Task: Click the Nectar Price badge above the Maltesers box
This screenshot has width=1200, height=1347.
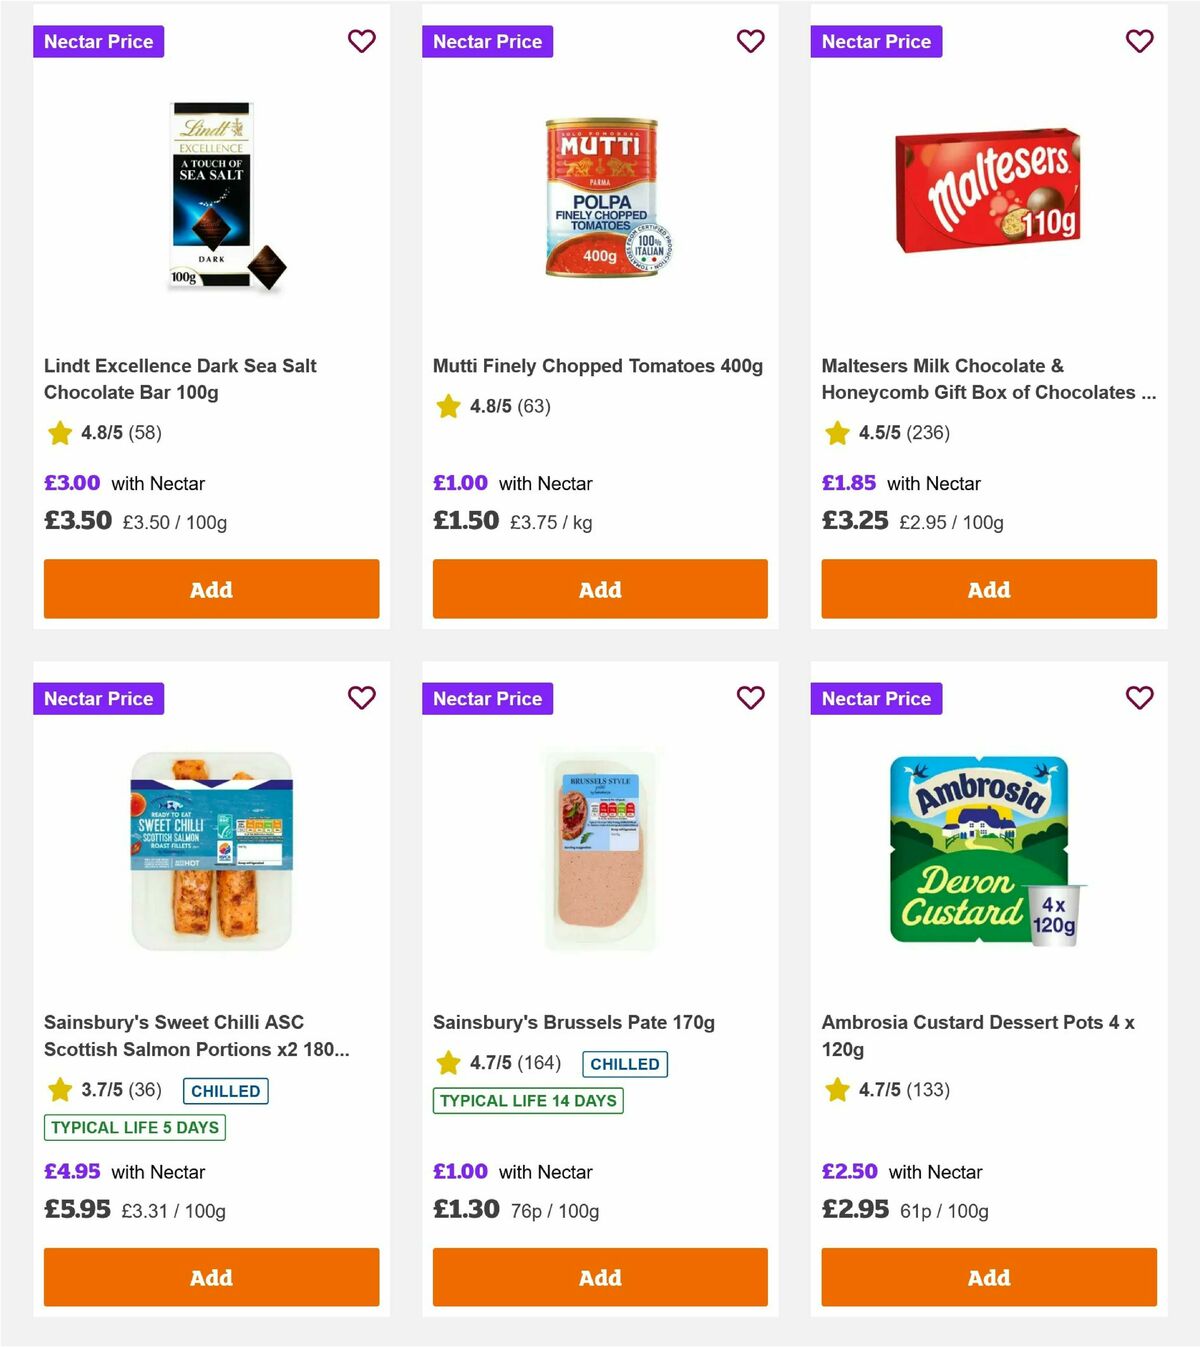Action: pyautogui.click(x=876, y=41)
